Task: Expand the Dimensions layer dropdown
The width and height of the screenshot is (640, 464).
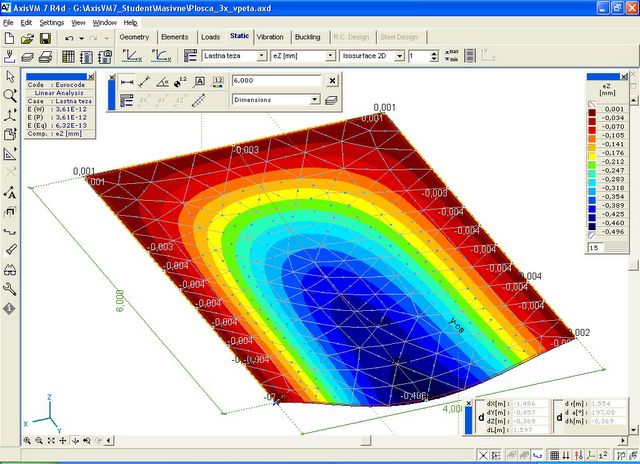Action: coord(314,100)
